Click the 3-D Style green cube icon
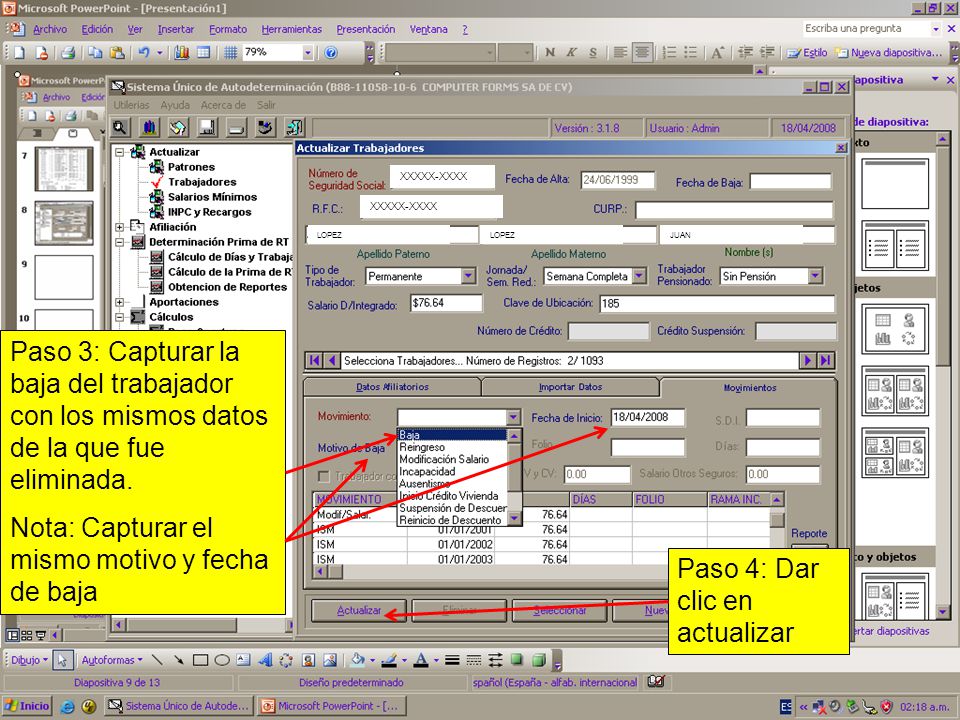 point(539,660)
